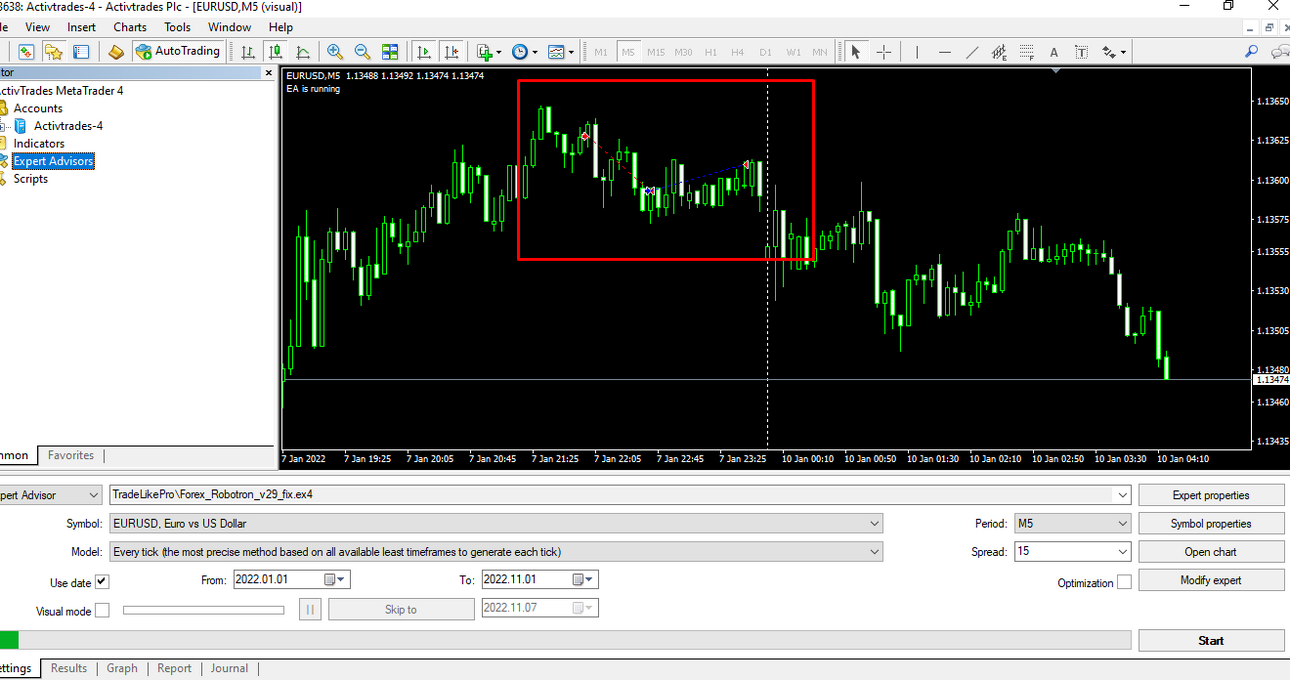Enable the Visual mode checkbox
Viewport: 1290px width, 680px height.
(x=102, y=610)
